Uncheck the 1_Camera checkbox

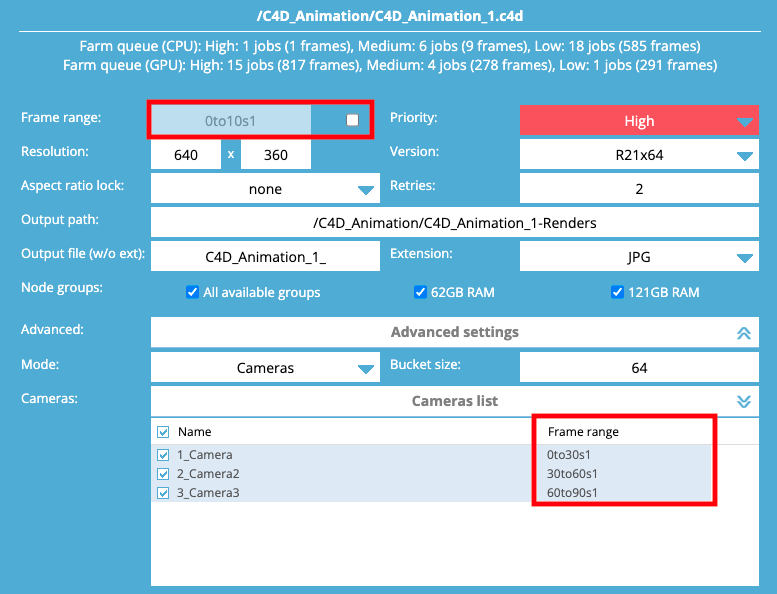[163, 454]
